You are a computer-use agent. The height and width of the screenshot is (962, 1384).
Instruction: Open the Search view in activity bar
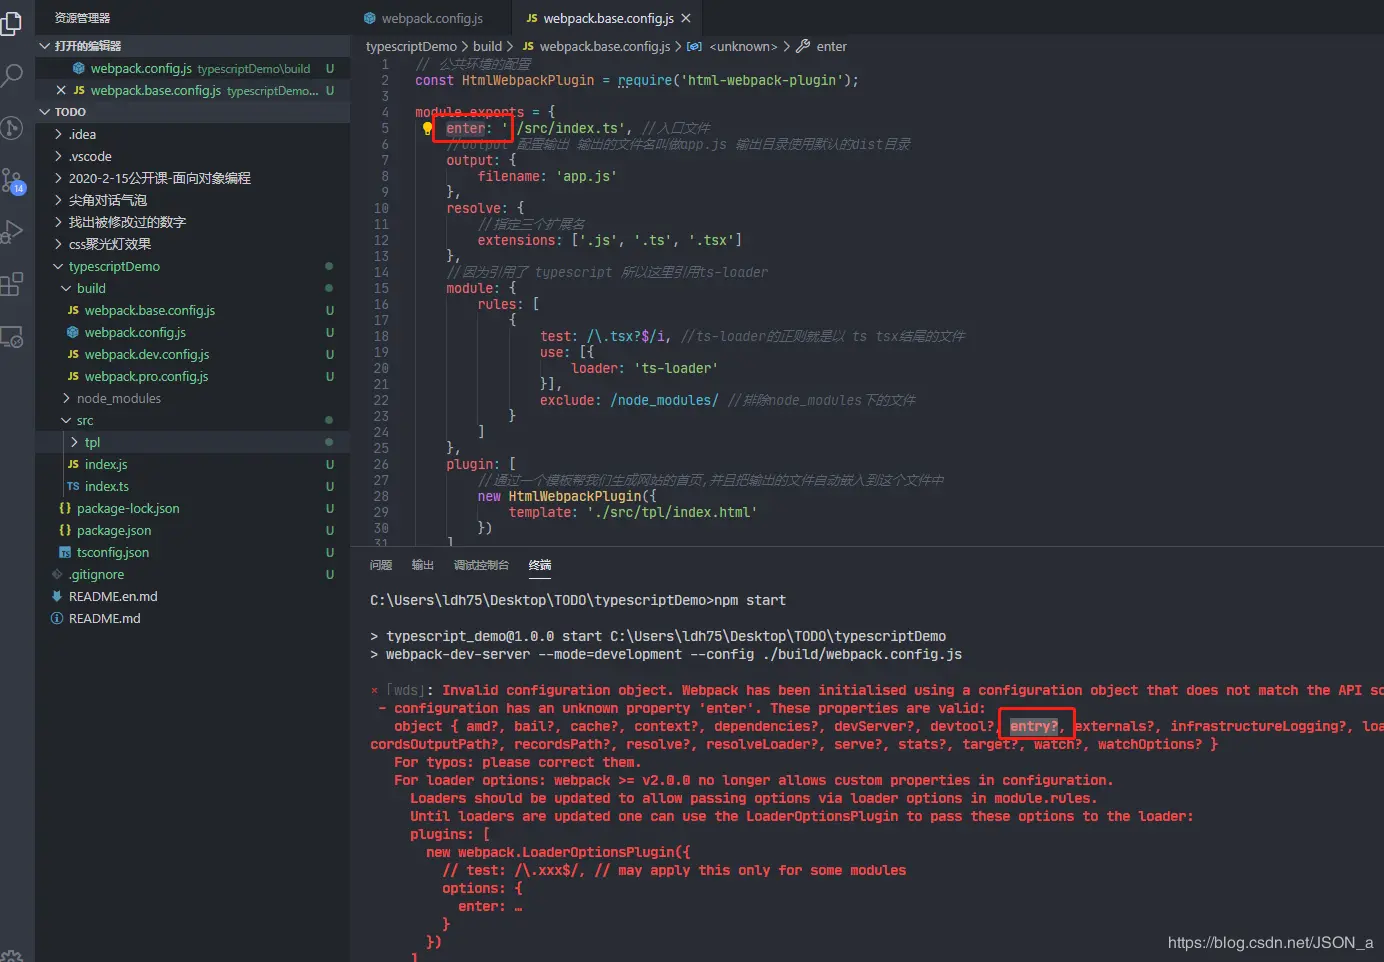[12, 75]
